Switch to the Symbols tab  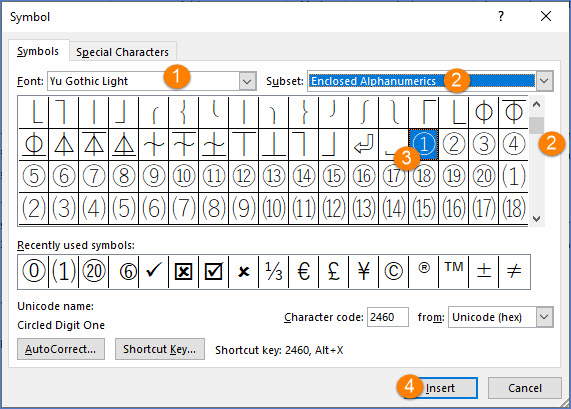(x=38, y=51)
